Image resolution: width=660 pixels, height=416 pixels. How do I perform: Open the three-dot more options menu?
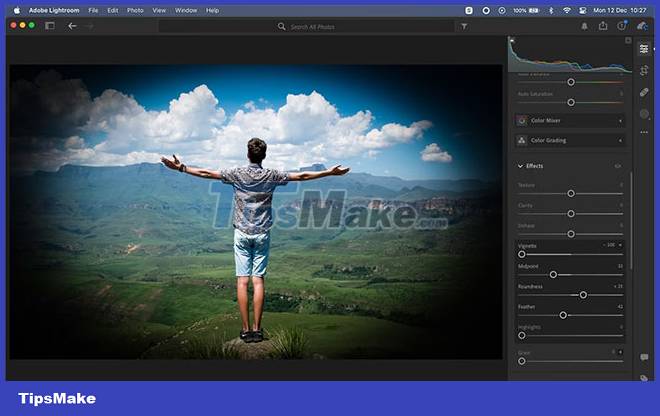point(644,132)
